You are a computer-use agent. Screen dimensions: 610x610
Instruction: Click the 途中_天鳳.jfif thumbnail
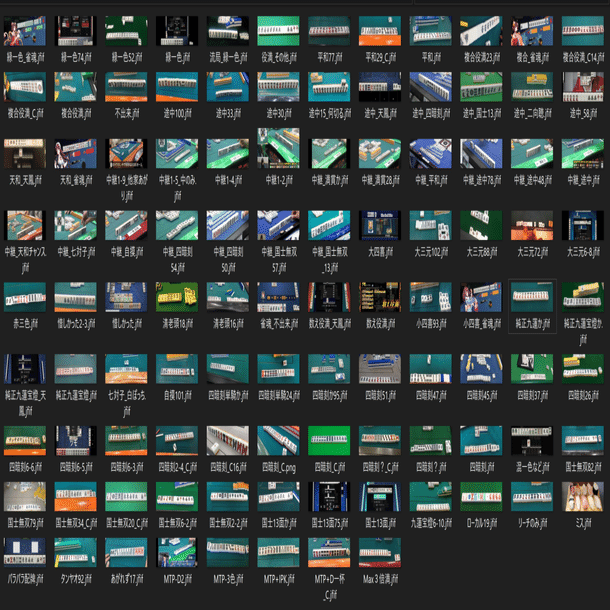tap(380, 87)
